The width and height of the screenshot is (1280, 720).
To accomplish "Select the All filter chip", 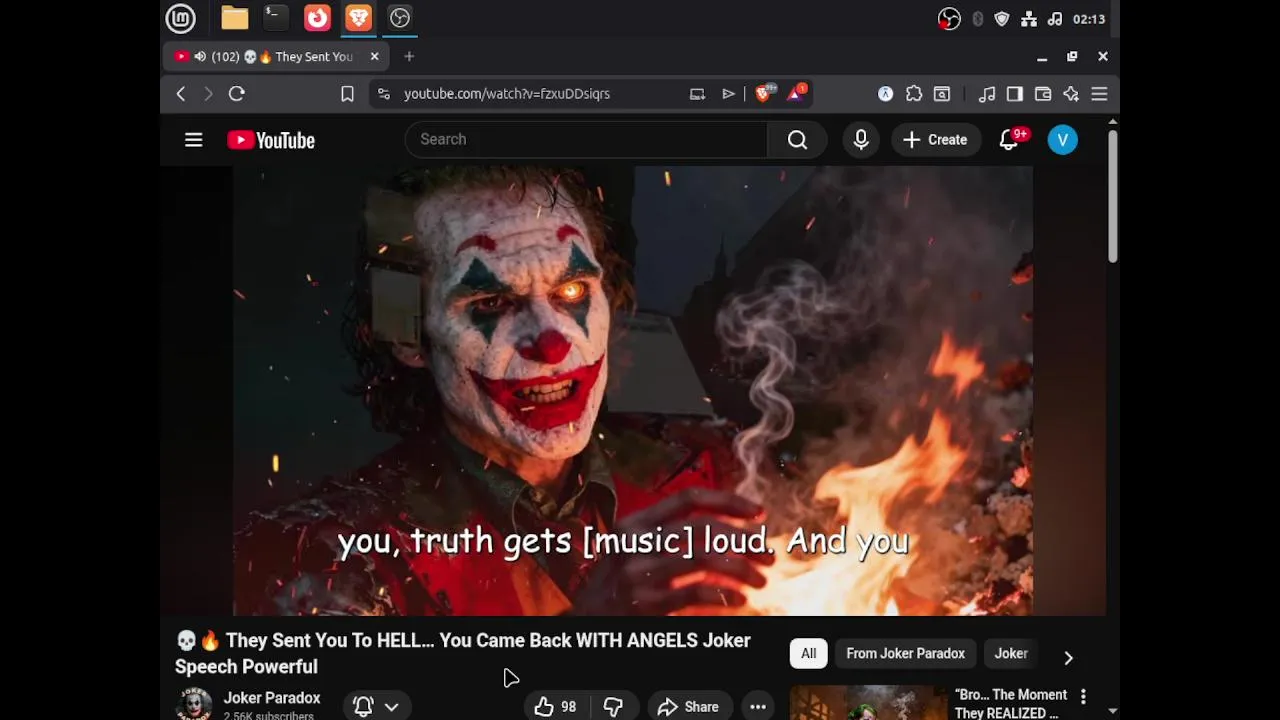I will [x=808, y=654].
